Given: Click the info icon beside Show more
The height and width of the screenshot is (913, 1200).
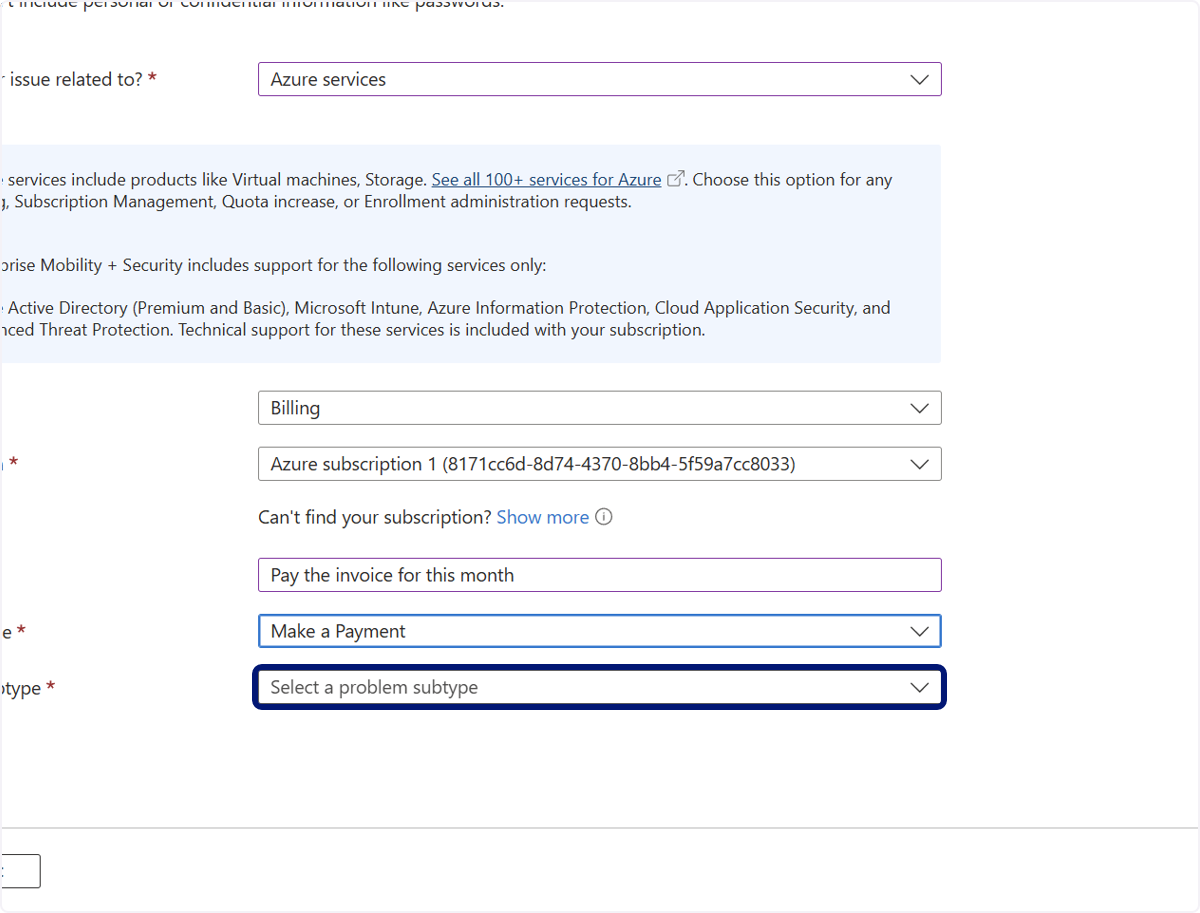Looking at the screenshot, I should [x=603, y=517].
